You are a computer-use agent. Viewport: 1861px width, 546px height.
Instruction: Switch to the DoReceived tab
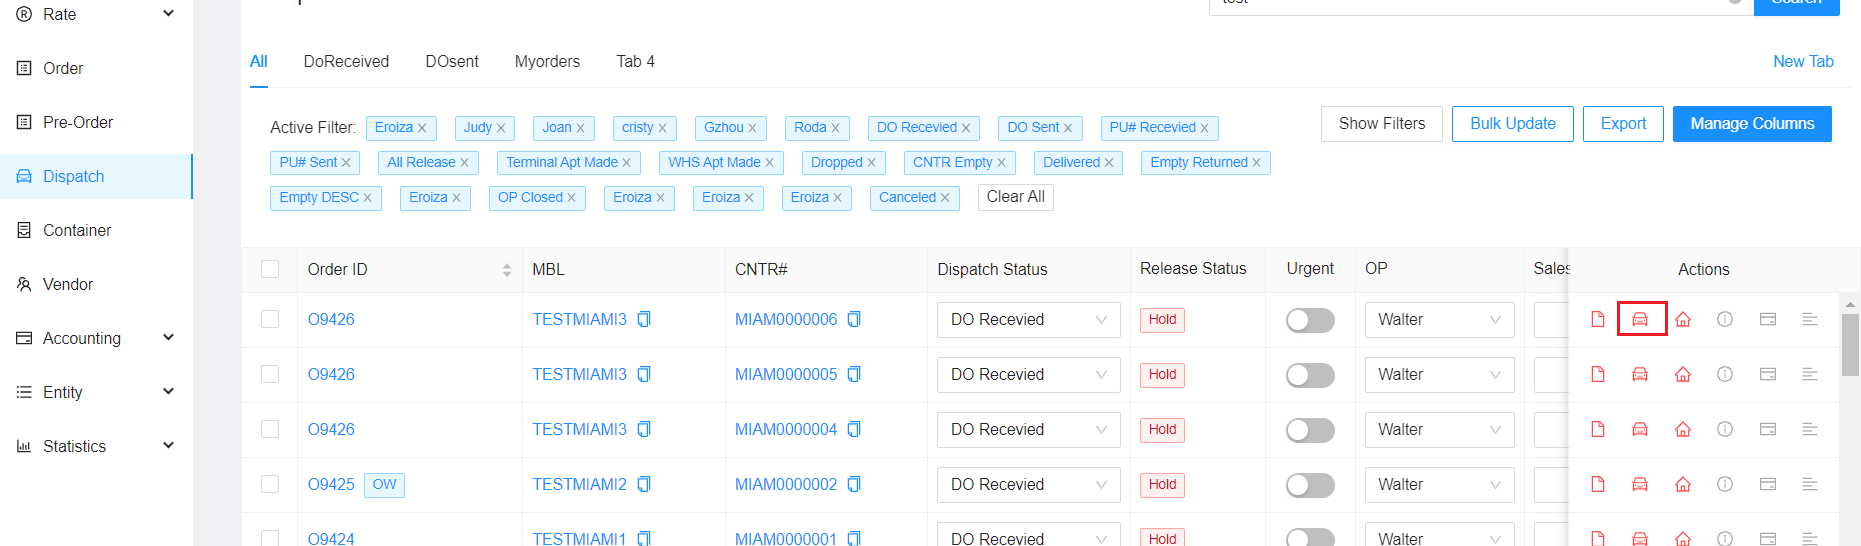(x=346, y=61)
